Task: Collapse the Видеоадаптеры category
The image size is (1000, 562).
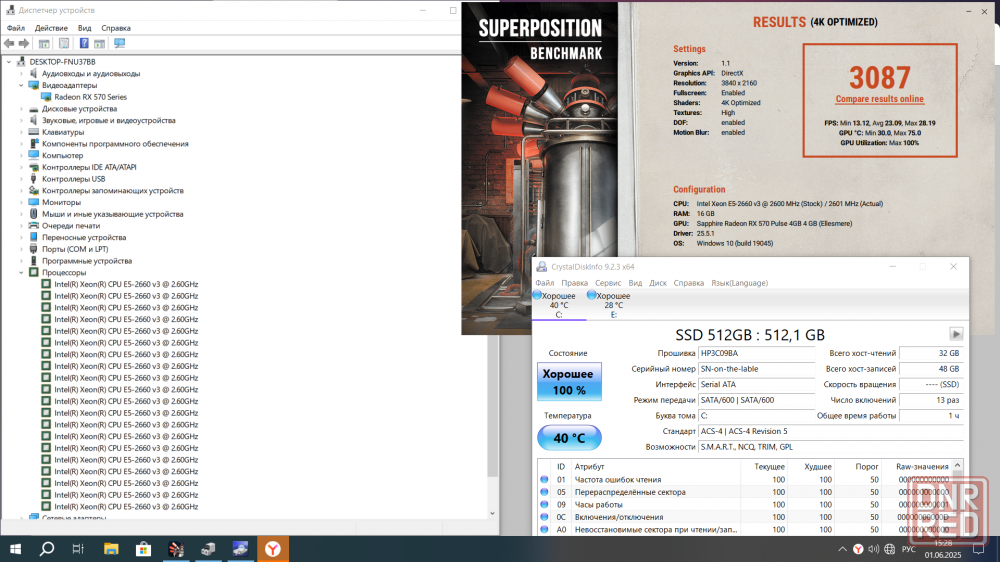Action: click(21, 85)
